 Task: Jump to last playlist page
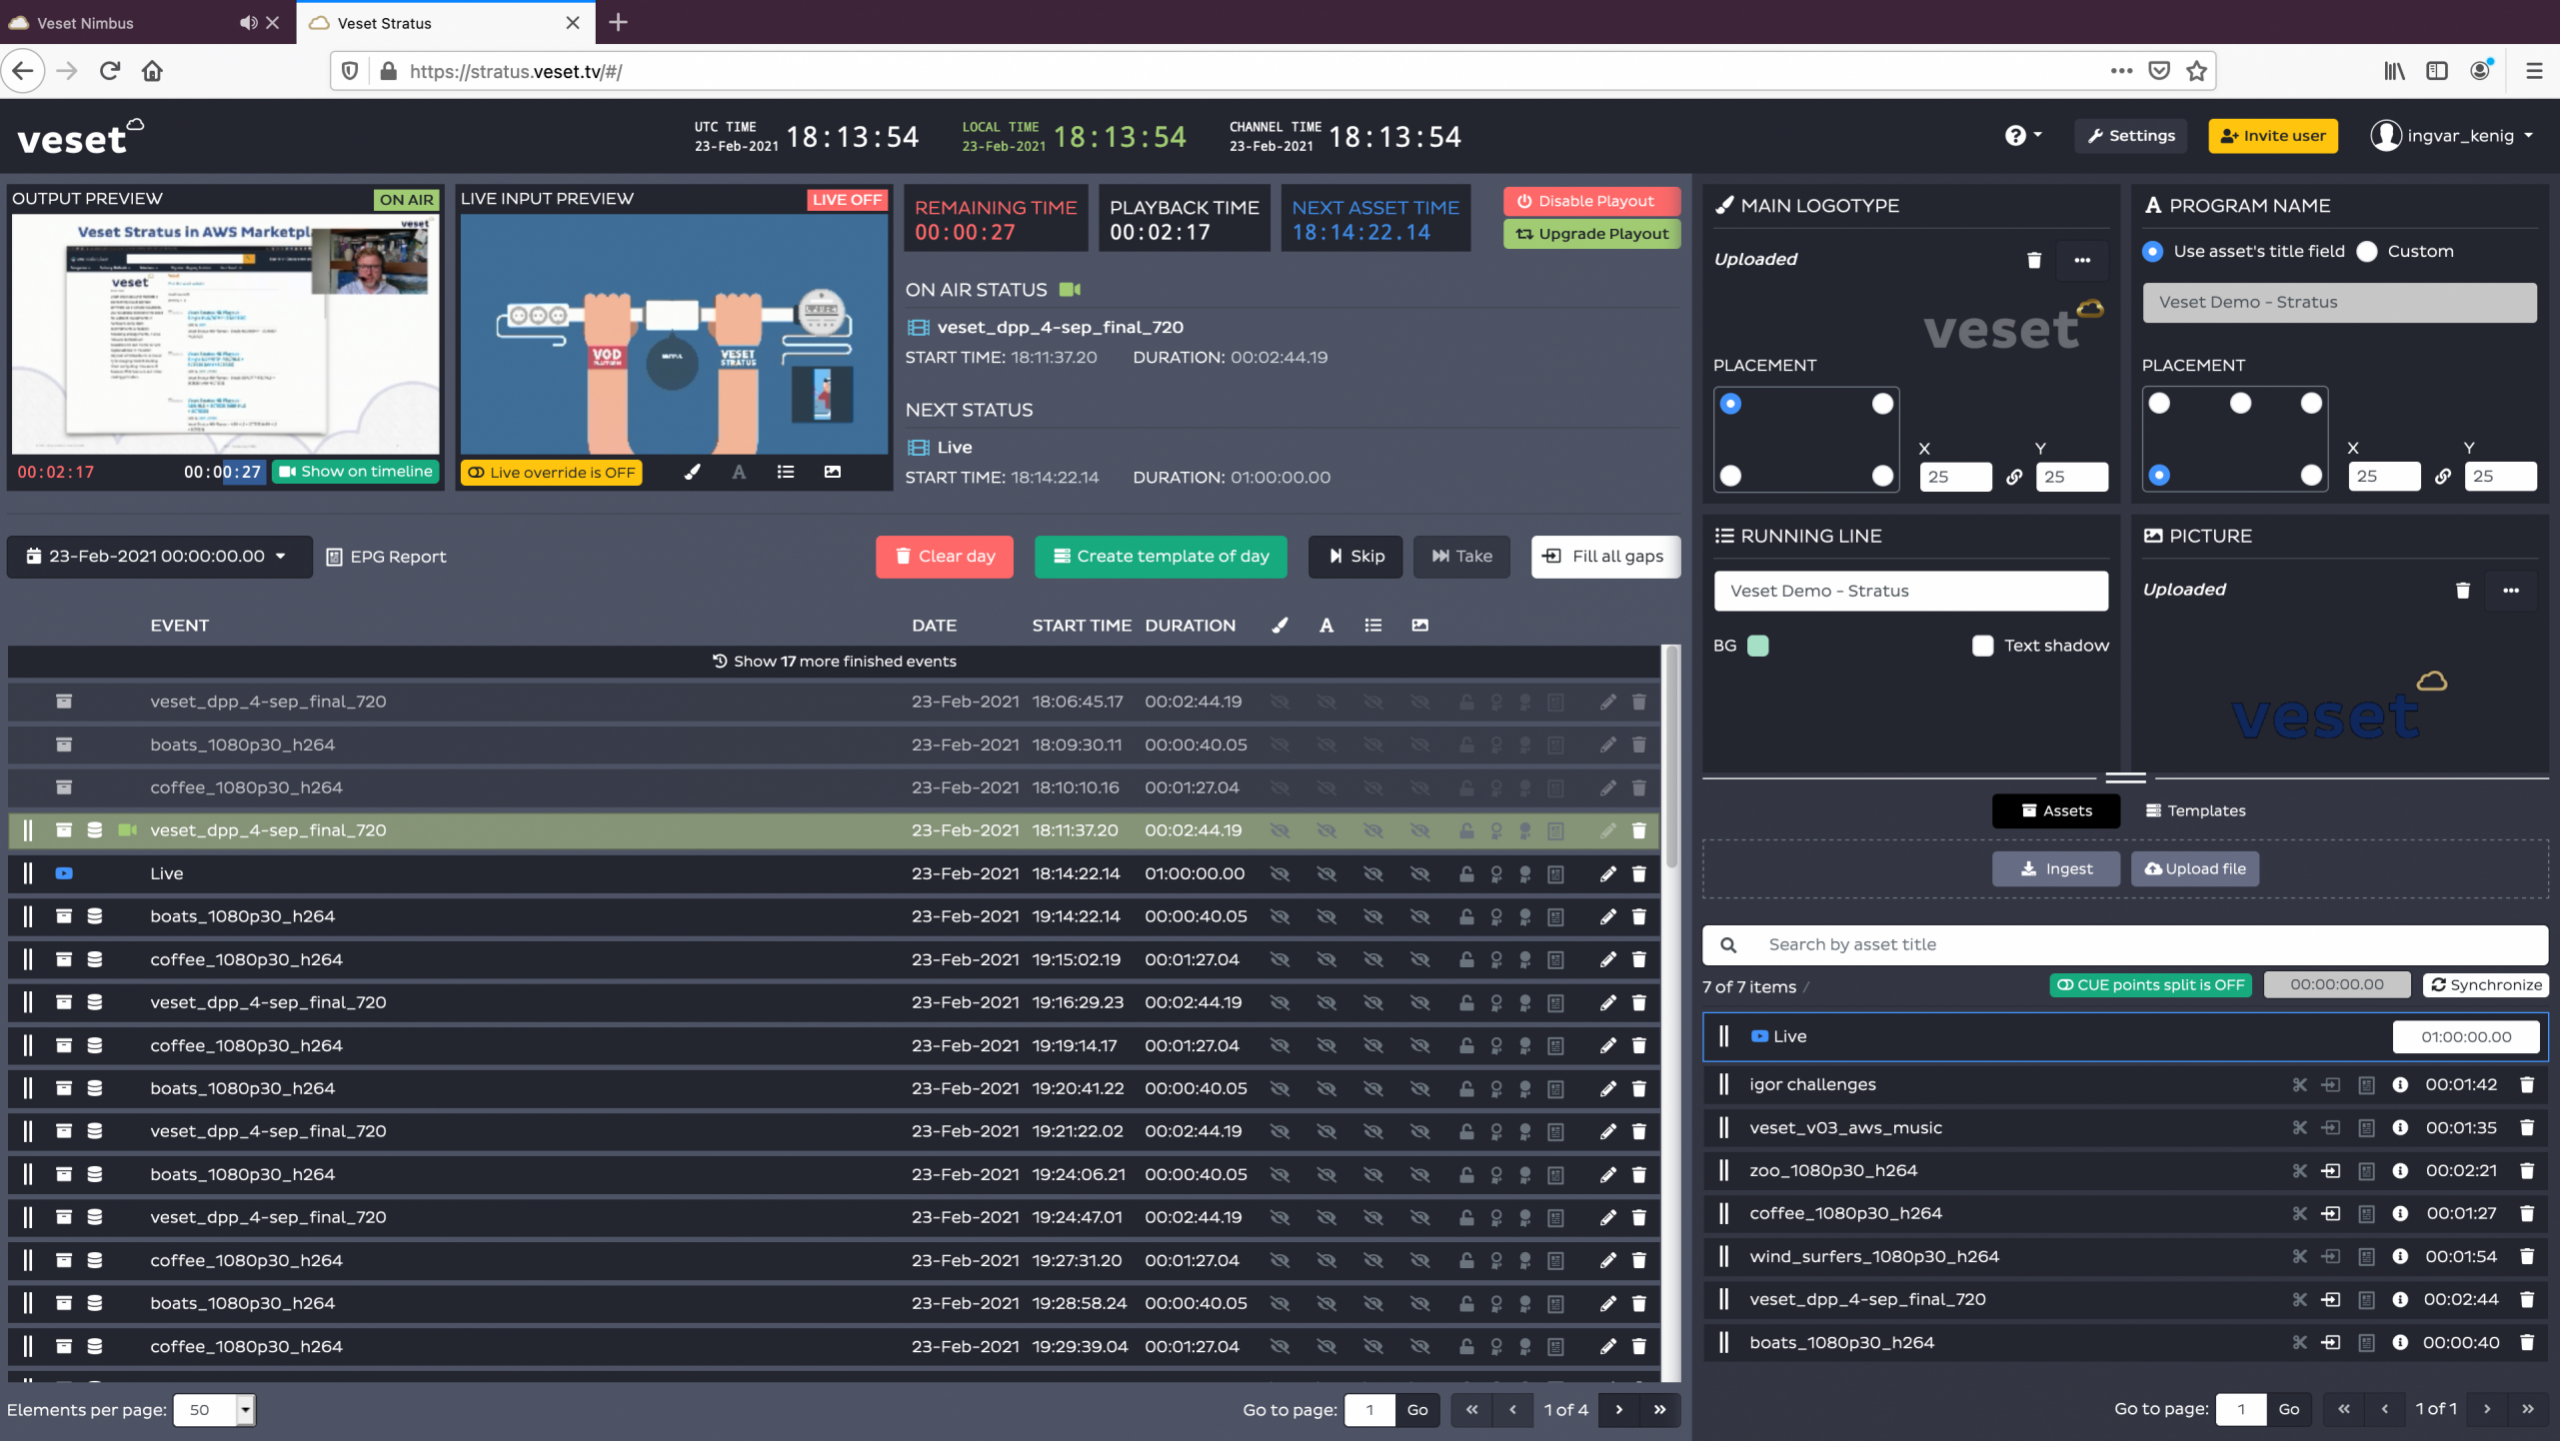(1660, 1410)
